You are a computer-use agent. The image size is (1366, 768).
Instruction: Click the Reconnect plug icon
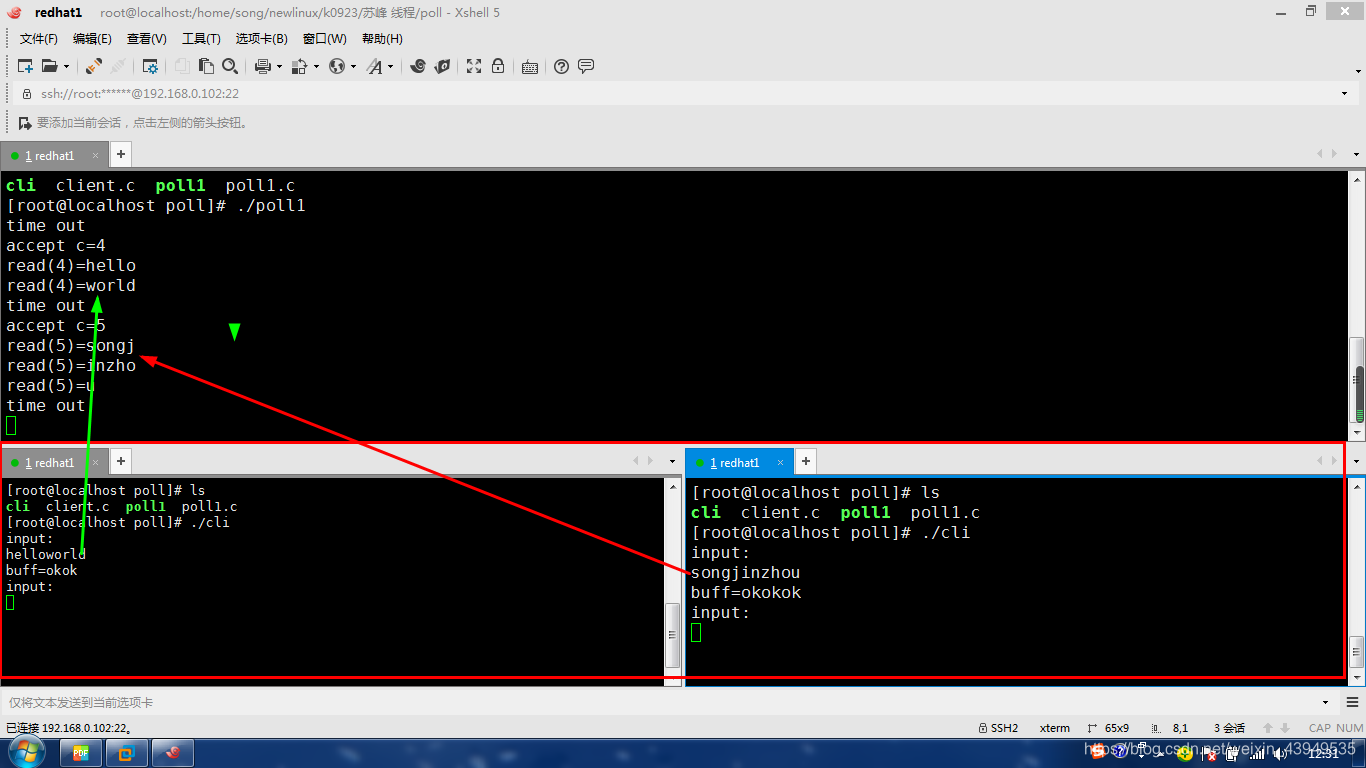[x=118, y=66]
